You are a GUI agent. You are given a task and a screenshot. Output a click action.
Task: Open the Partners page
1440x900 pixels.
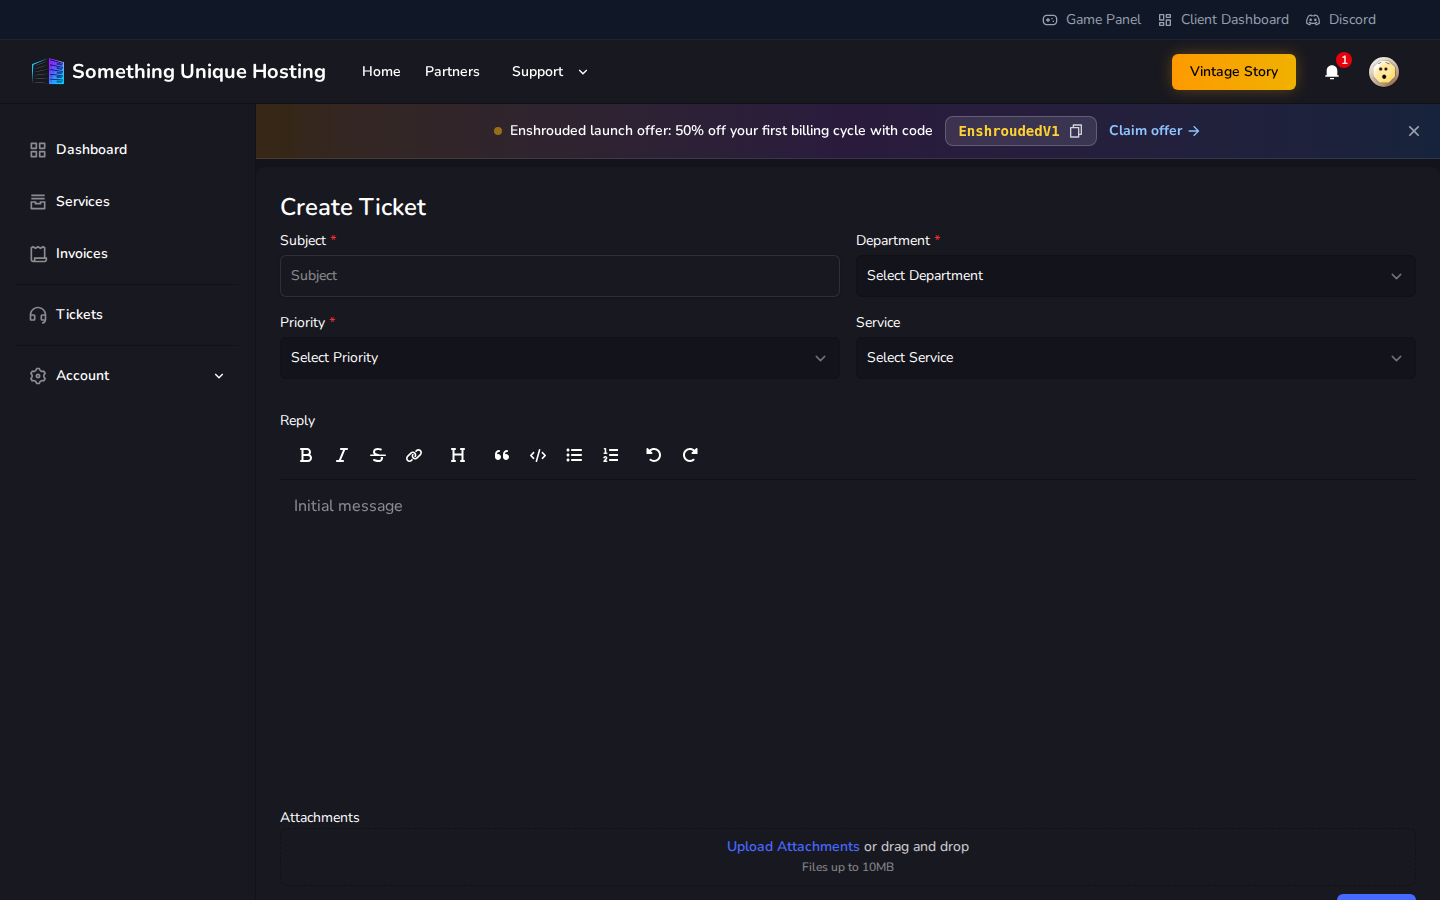pyautogui.click(x=452, y=72)
